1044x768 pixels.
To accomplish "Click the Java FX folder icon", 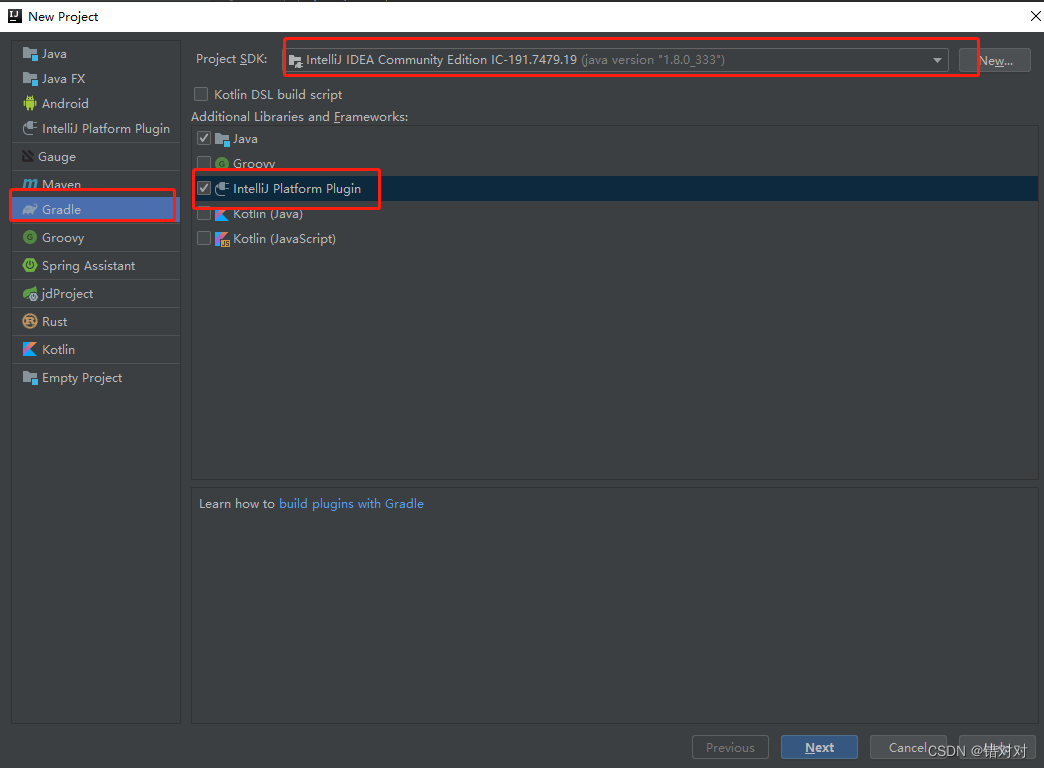I will click(30, 79).
